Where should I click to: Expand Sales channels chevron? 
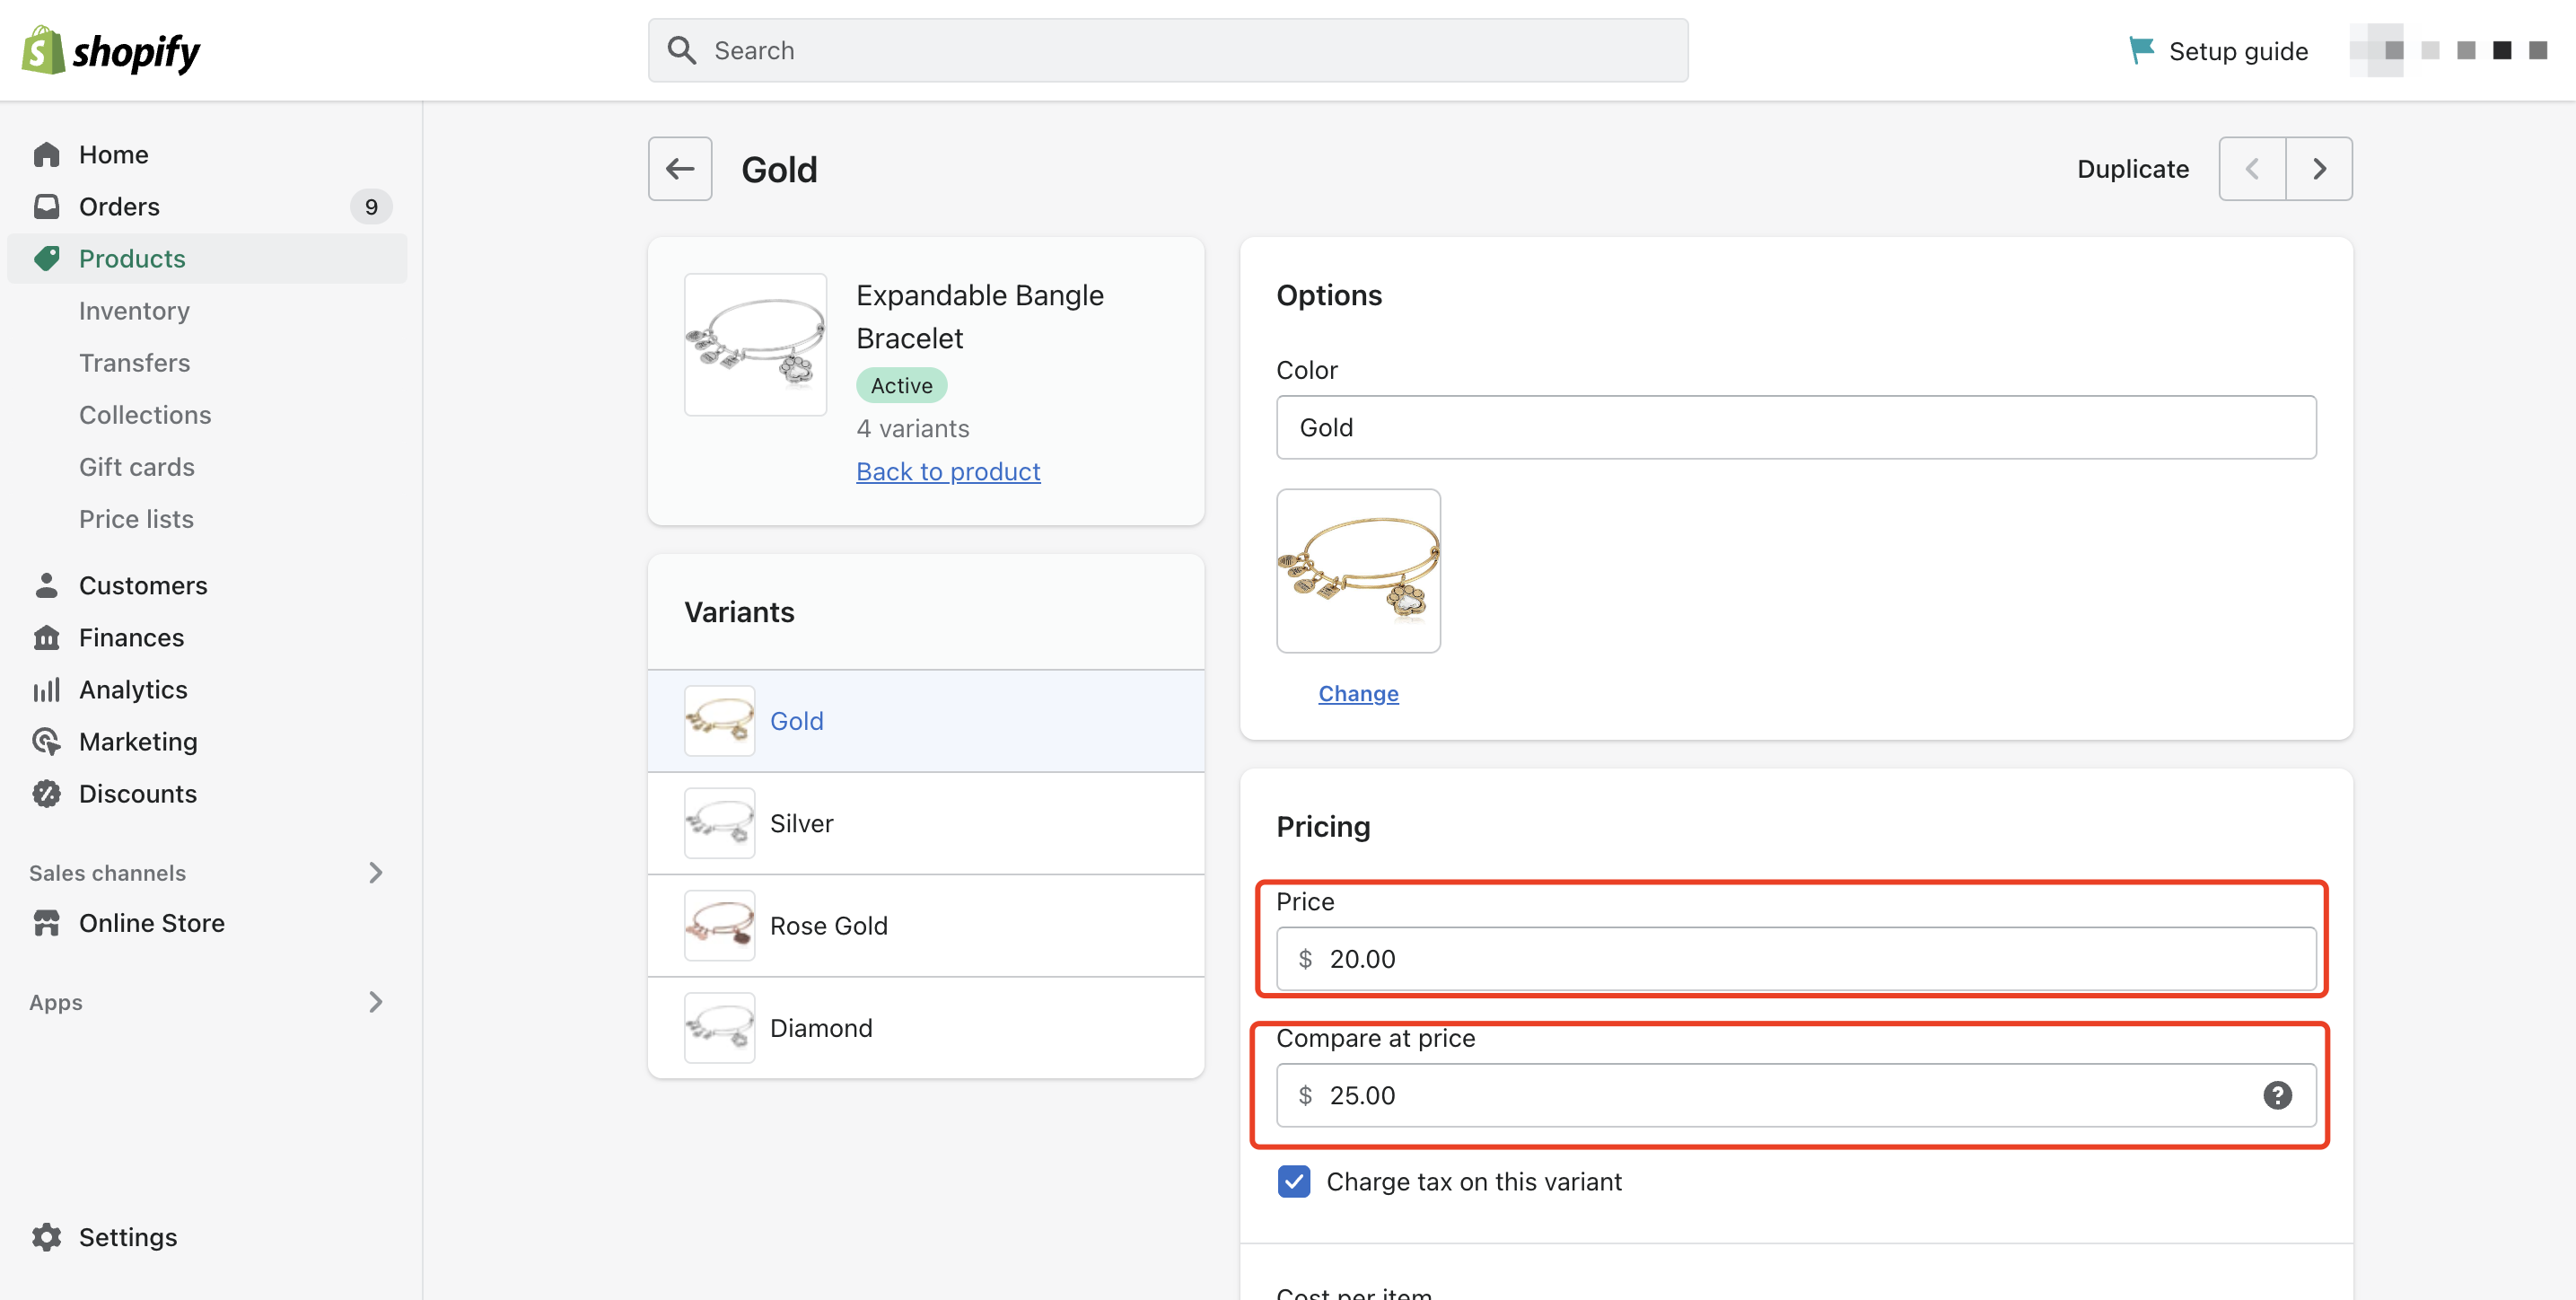(x=375, y=873)
